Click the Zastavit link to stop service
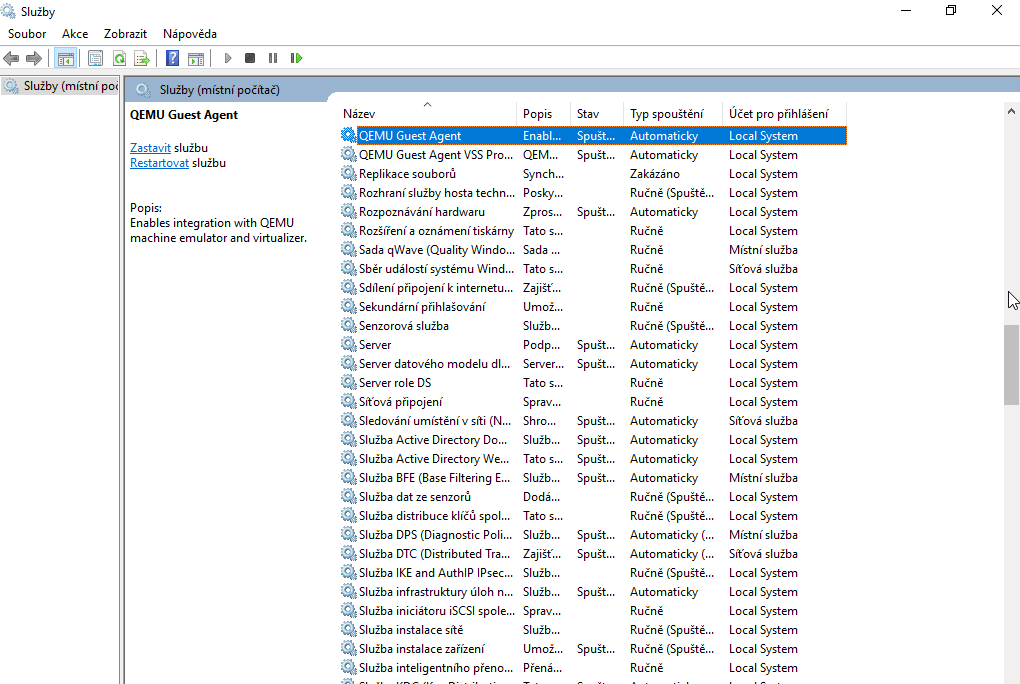Image resolution: width=1020 pixels, height=684 pixels. pos(150,148)
